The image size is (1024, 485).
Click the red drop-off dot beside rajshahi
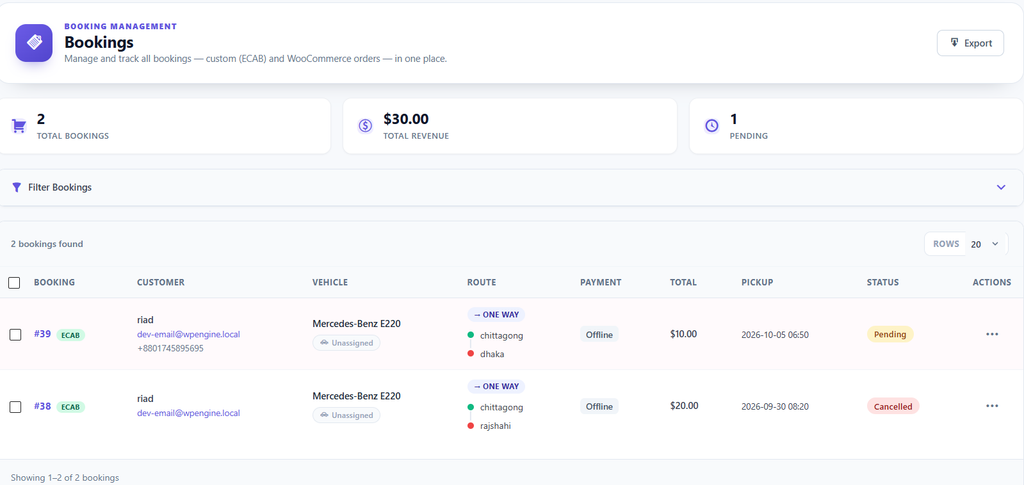pyautogui.click(x=470, y=426)
